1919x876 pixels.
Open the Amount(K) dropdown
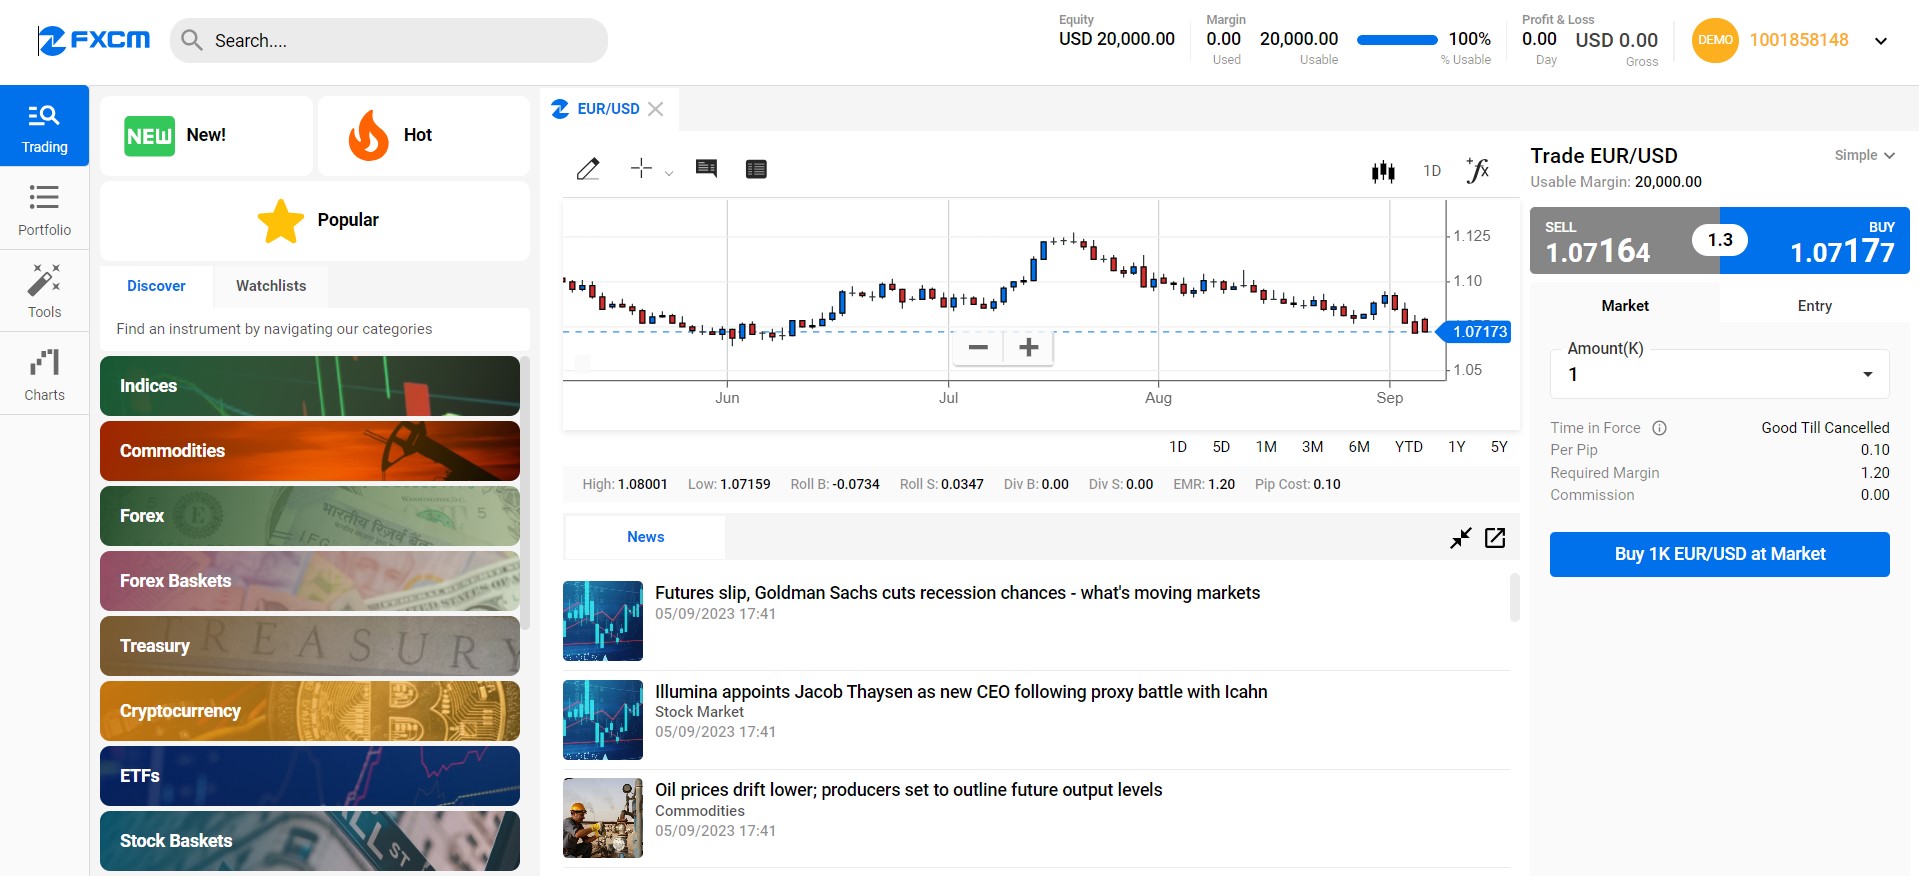[x=1719, y=374]
